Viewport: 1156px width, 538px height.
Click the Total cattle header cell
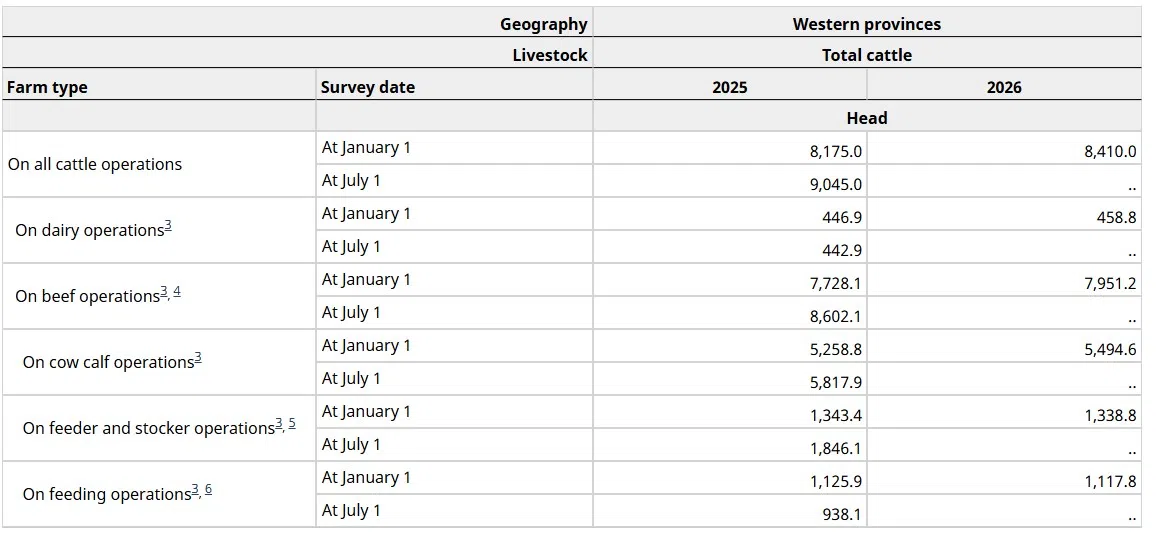coord(866,56)
